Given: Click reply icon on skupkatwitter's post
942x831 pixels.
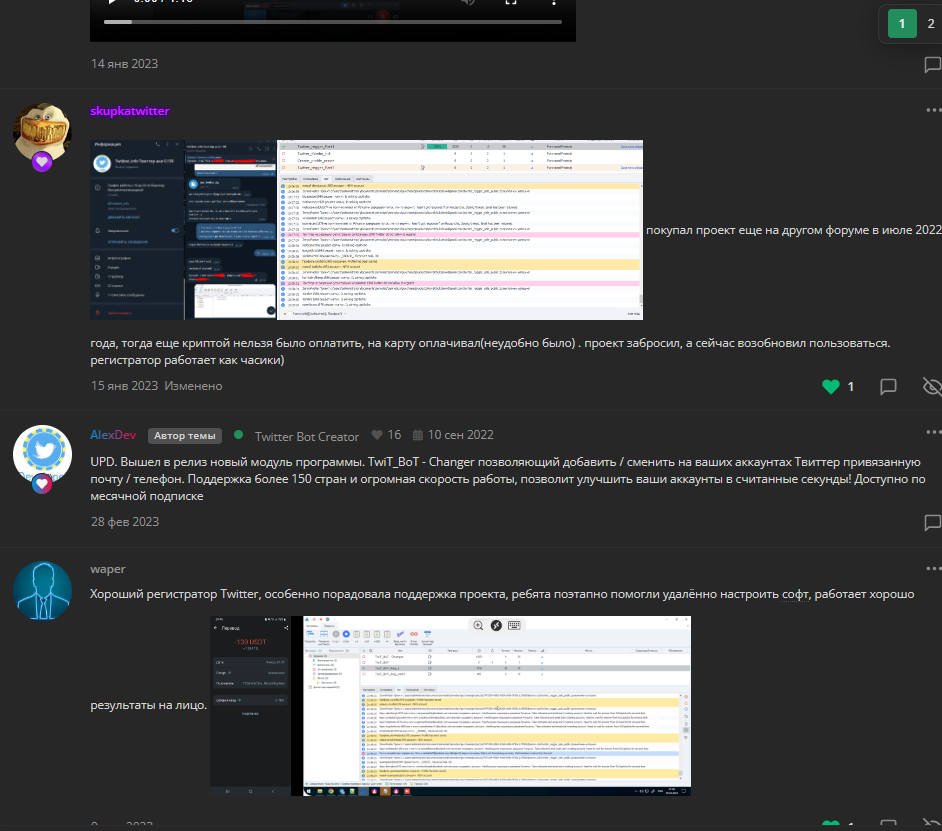Looking at the screenshot, I should pos(888,386).
